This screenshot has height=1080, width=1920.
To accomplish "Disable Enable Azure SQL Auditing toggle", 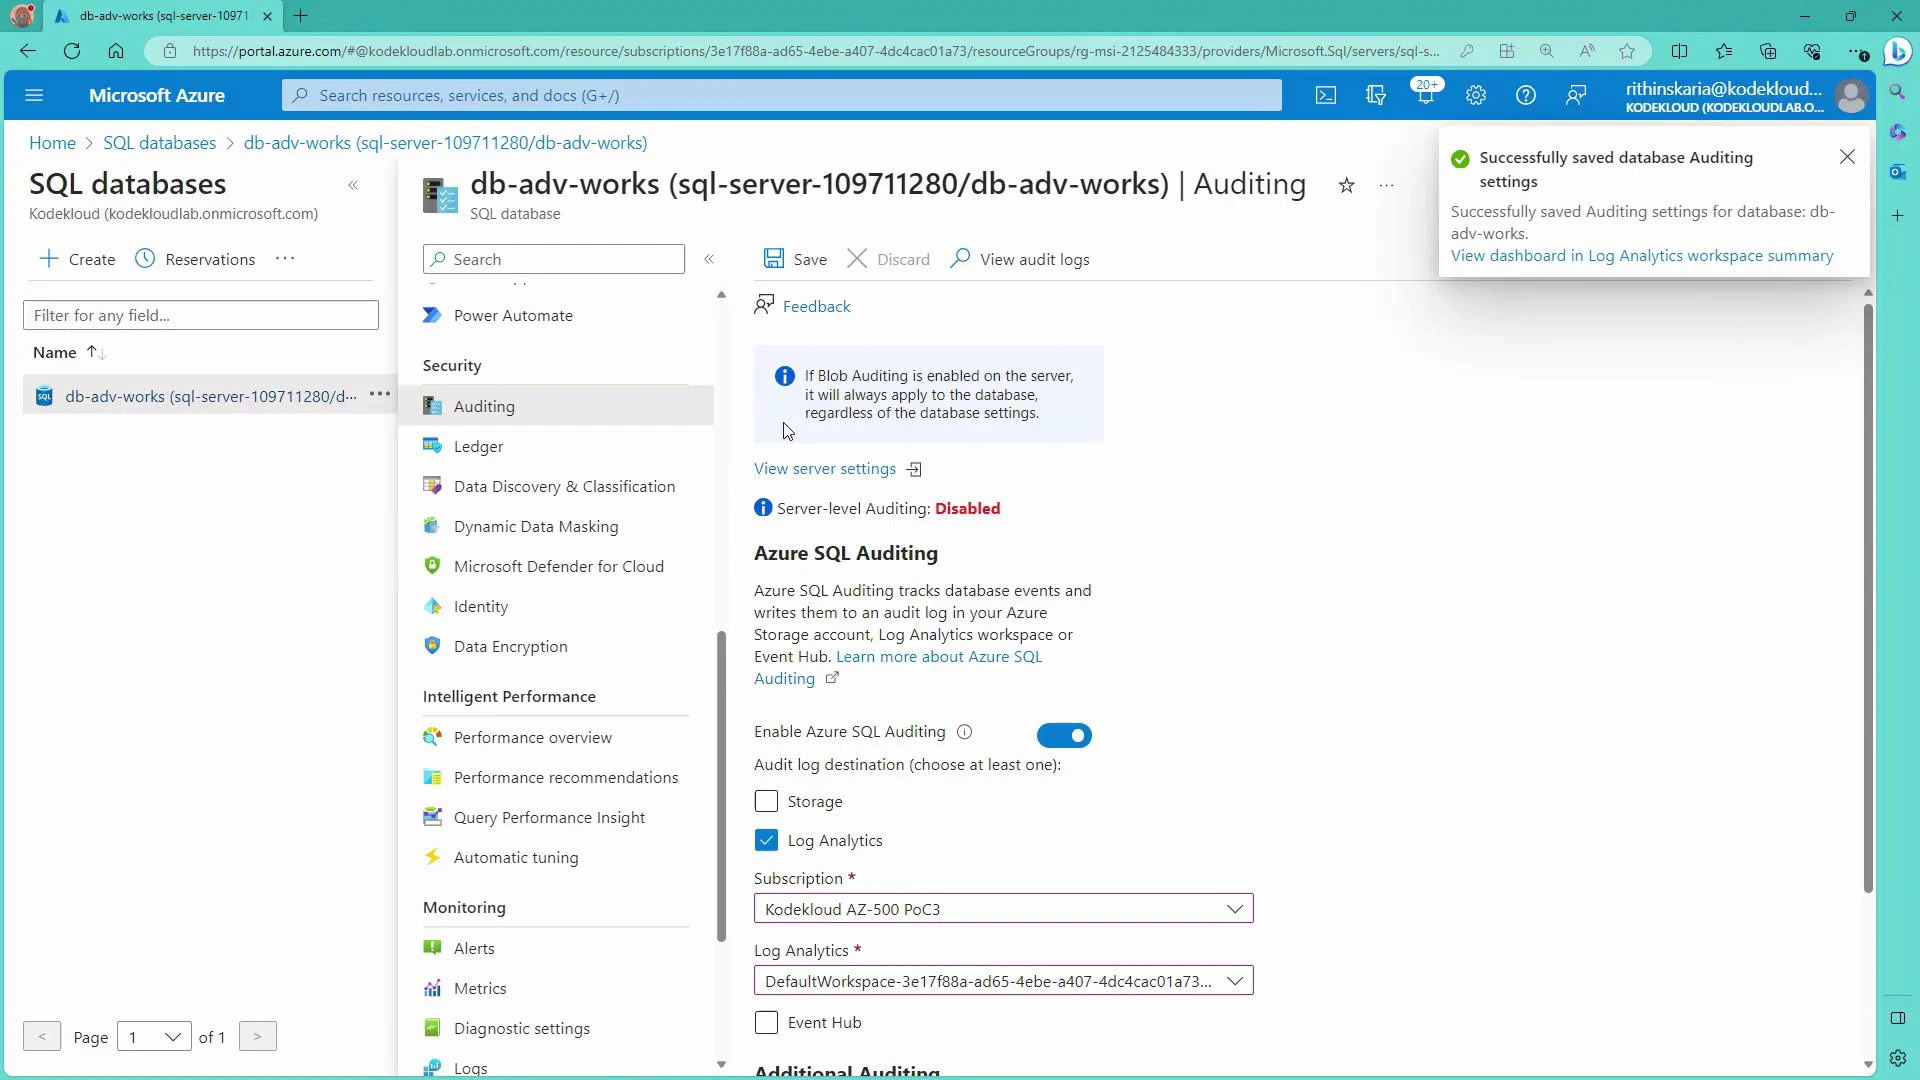I will pyautogui.click(x=1064, y=735).
